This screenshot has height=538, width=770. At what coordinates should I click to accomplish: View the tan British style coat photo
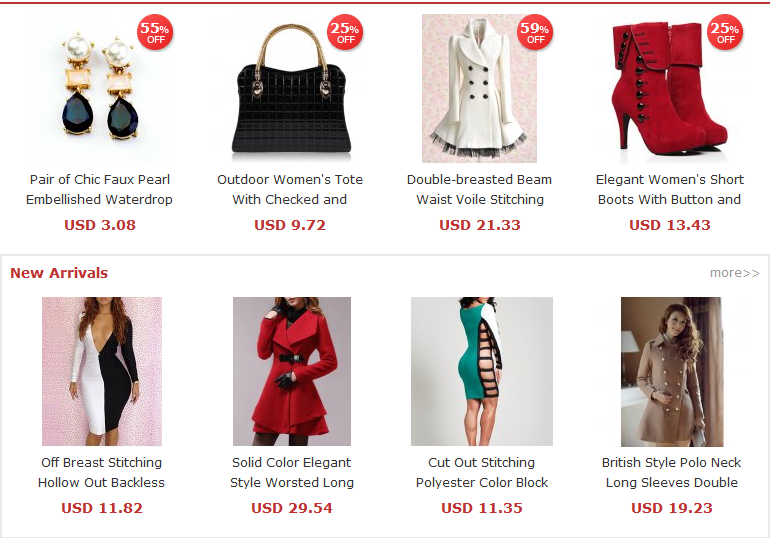point(672,372)
